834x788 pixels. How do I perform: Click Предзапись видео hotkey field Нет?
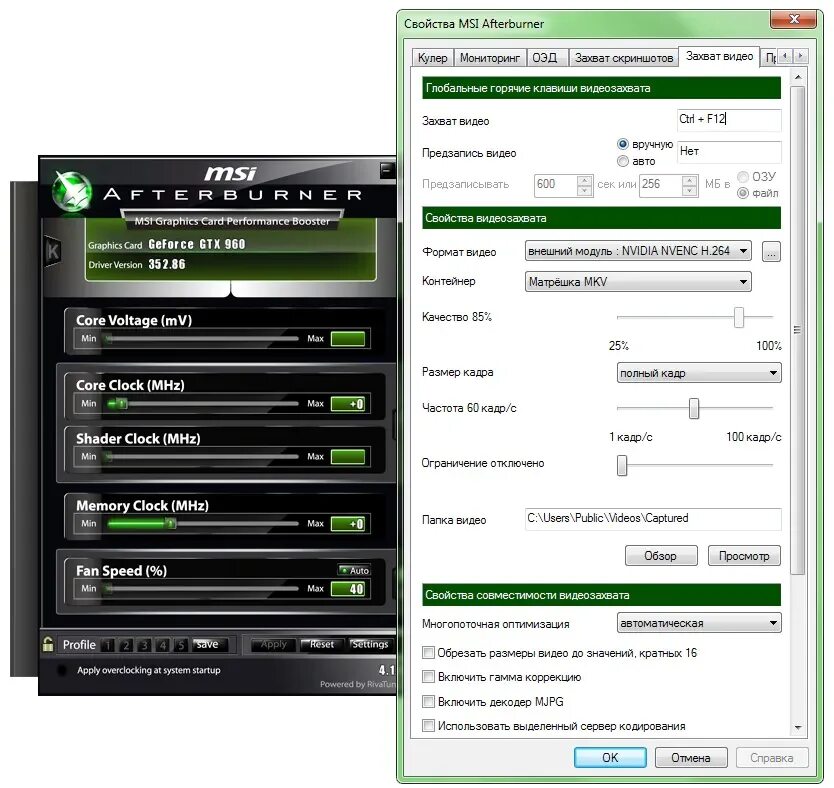click(x=729, y=152)
